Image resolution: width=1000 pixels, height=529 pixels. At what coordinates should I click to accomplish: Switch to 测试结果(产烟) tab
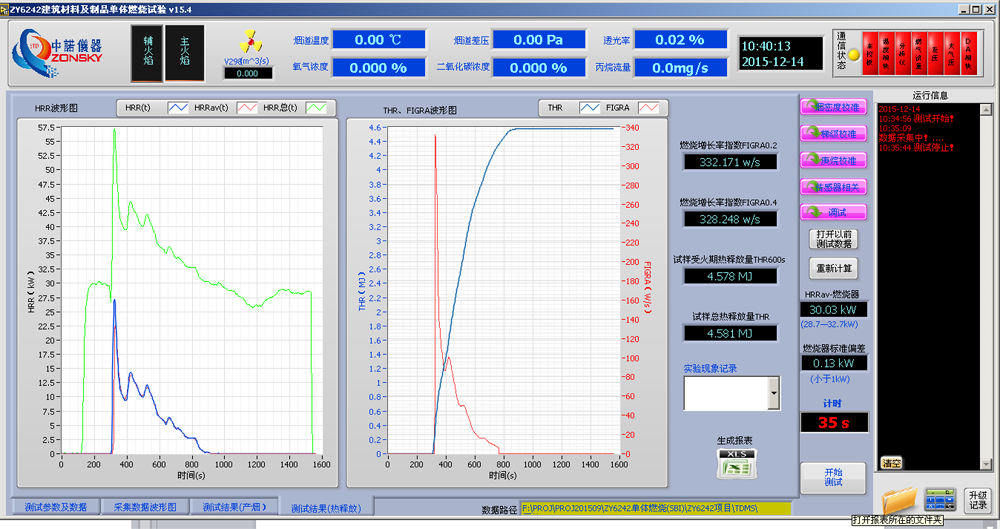pyautogui.click(x=234, y=507)
